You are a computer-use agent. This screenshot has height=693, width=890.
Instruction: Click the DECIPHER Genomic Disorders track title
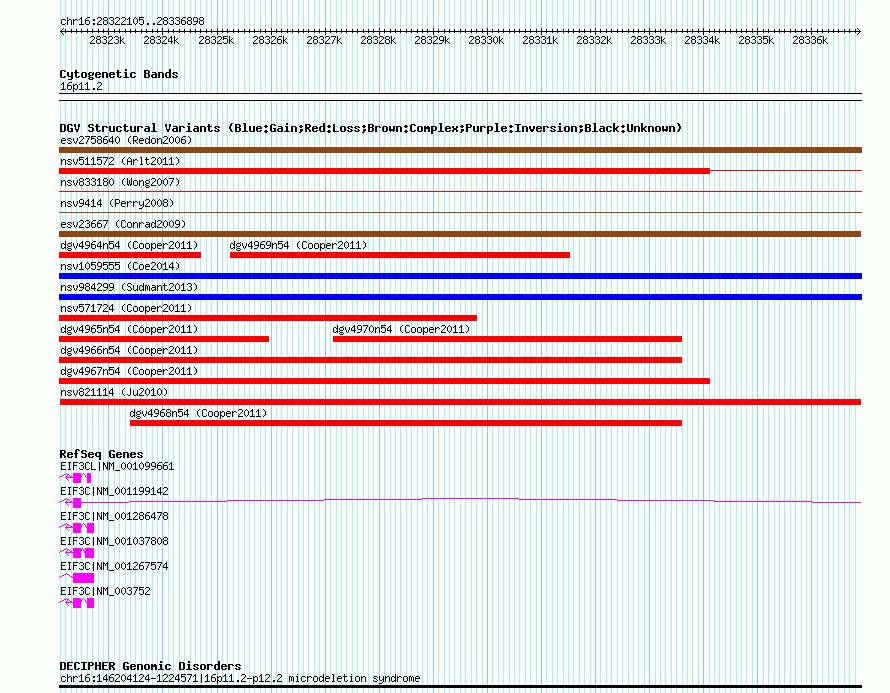click(150, 666)
